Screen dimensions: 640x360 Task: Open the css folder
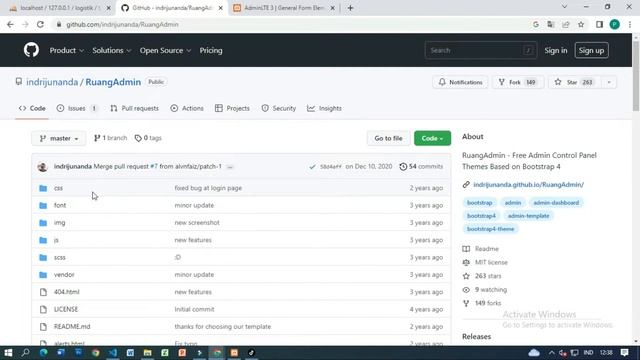pyautogui.click(x=58, y=188)
